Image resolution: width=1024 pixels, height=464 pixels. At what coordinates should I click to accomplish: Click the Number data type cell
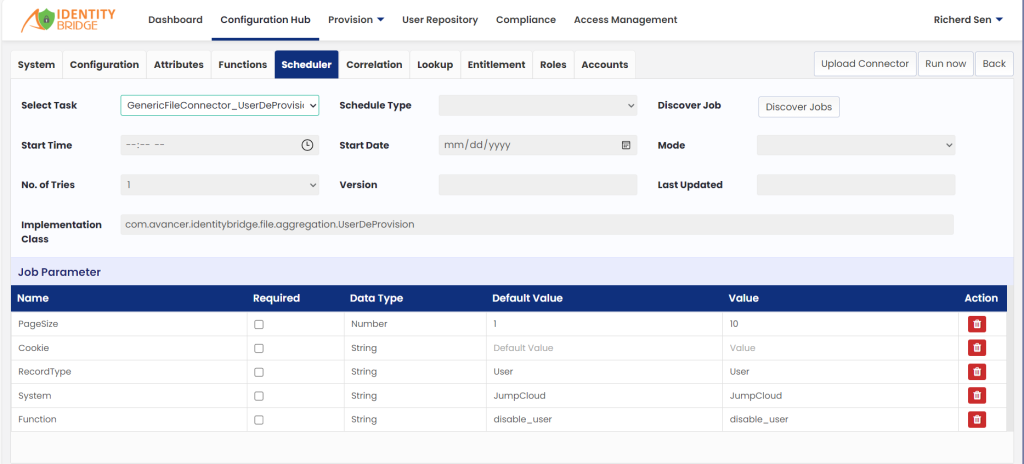click(x=415, y=324)
